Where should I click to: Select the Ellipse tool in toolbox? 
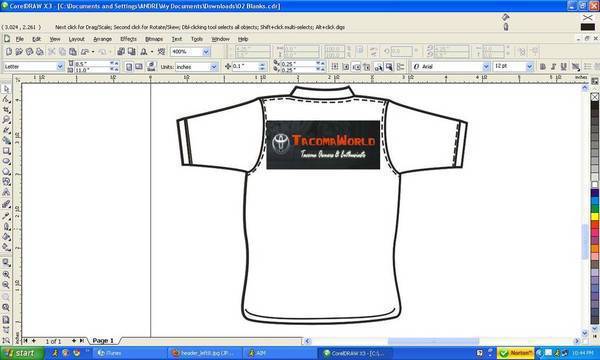(6, 161)
